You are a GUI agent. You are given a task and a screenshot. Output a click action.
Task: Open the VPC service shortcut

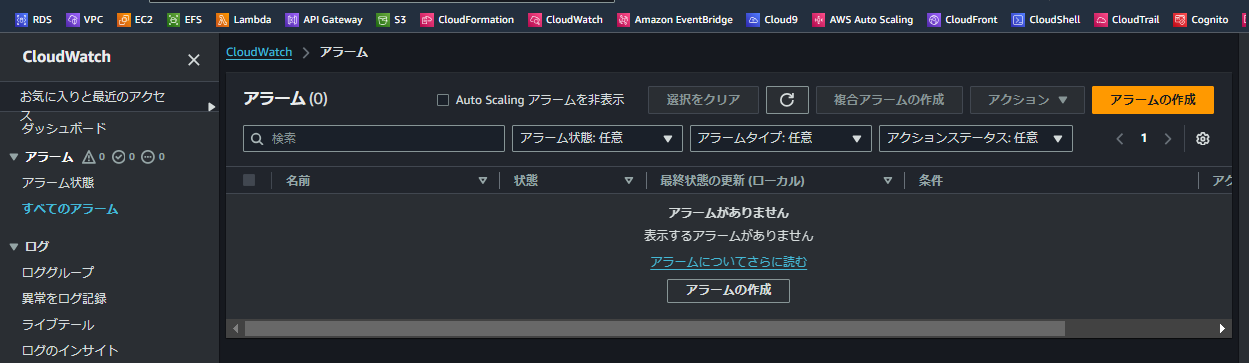[x=84, y=19]
